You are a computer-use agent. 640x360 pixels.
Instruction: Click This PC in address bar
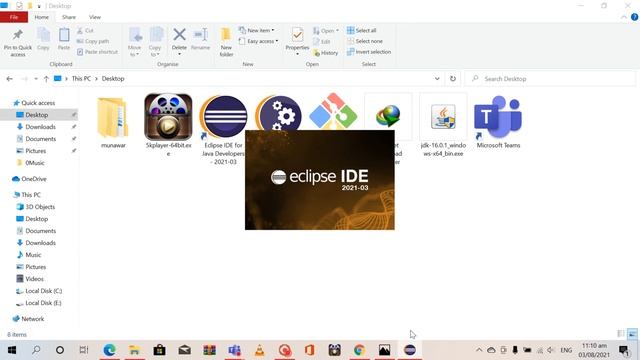click(x=81, y=78)
